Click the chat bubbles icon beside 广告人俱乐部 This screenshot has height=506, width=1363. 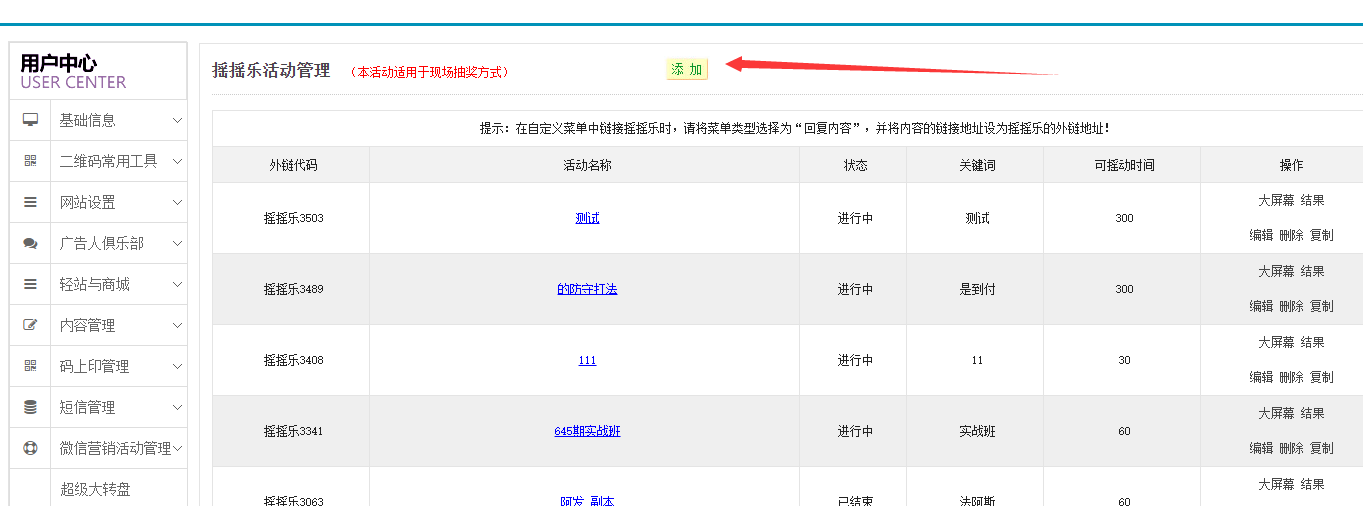point(30,243)
